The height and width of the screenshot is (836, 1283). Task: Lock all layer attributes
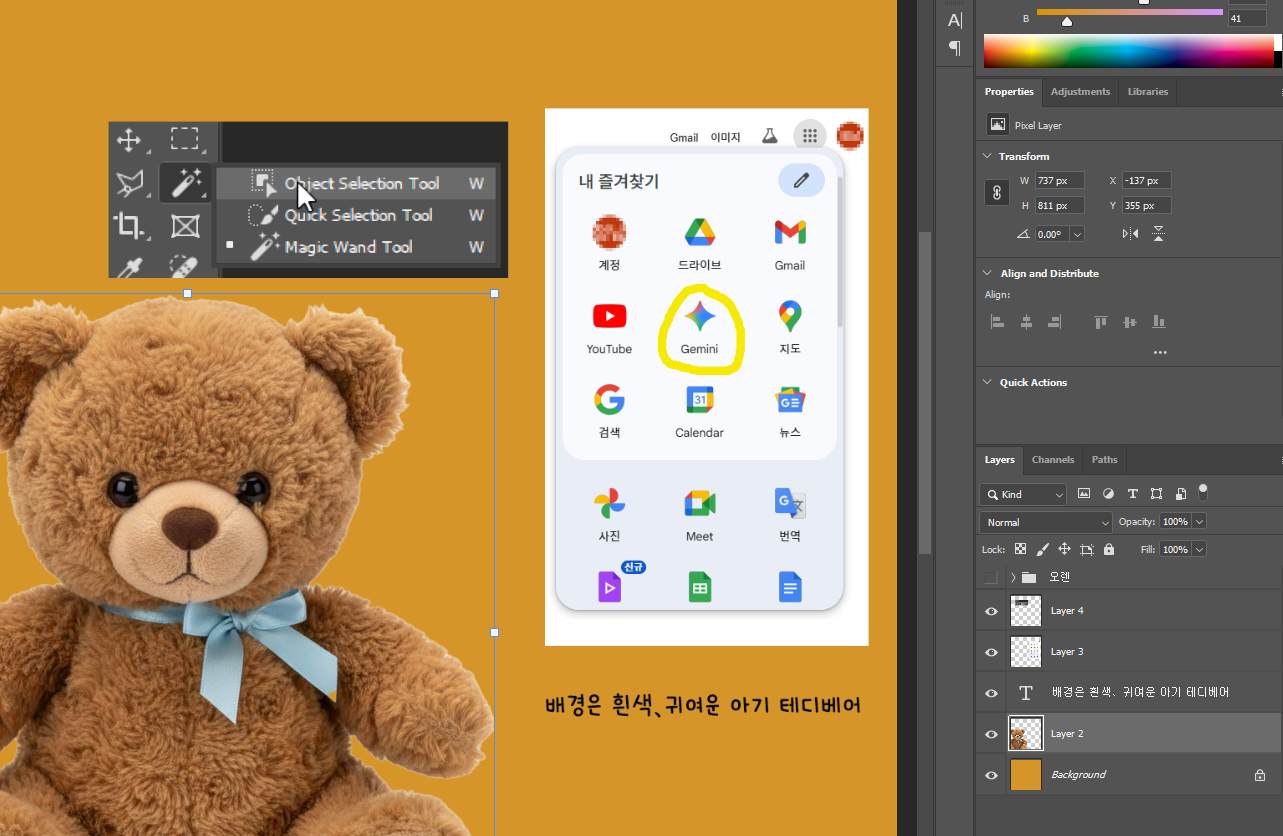pos(1108,549)
